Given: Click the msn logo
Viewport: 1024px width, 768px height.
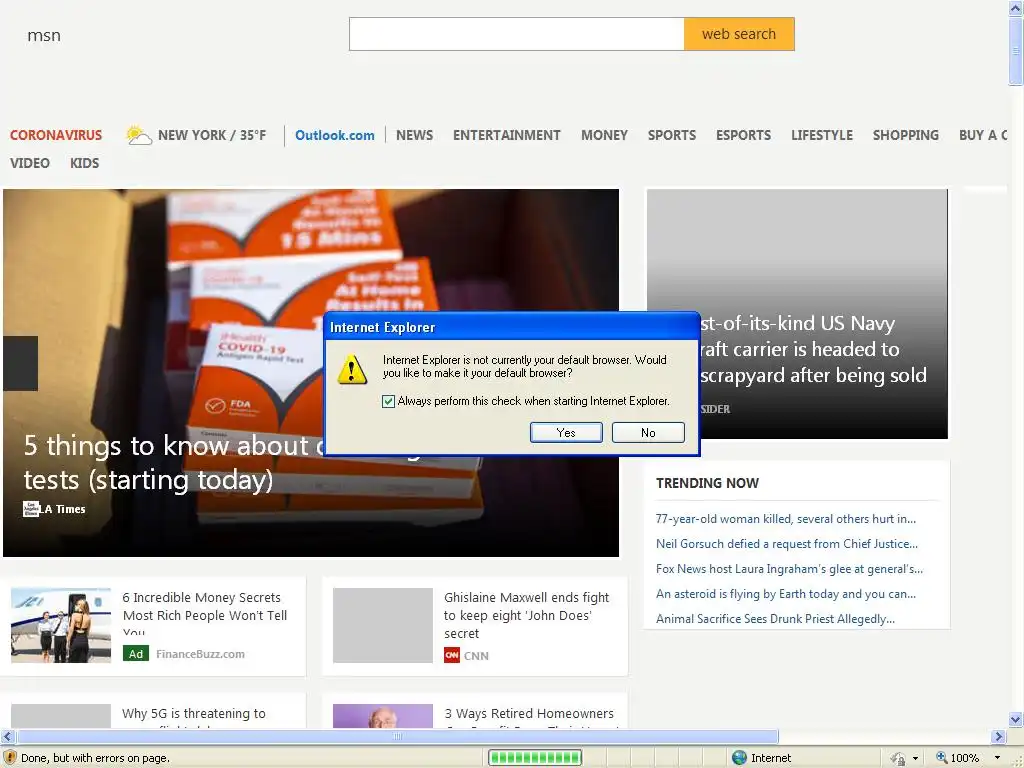Looking at the screenshot, I should [x=44, y=35].
